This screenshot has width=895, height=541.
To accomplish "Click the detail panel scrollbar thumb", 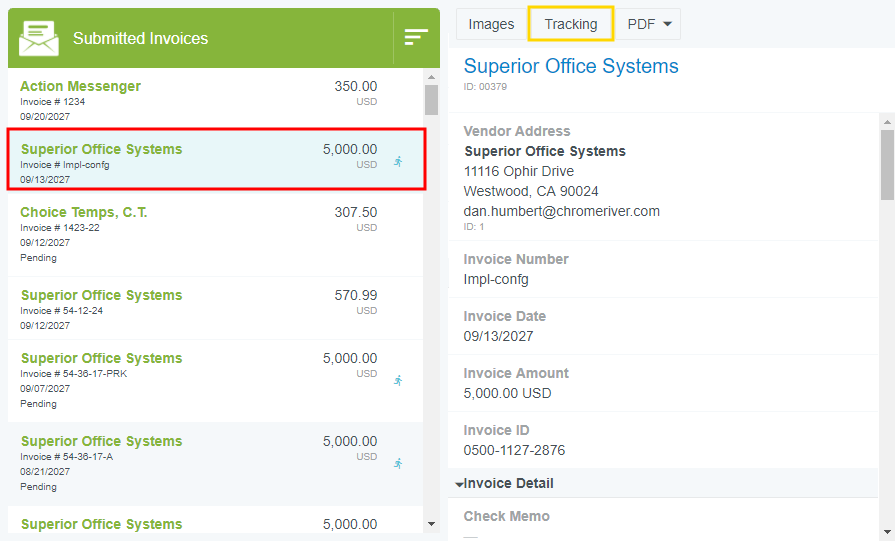I will (x=886, y=165).
